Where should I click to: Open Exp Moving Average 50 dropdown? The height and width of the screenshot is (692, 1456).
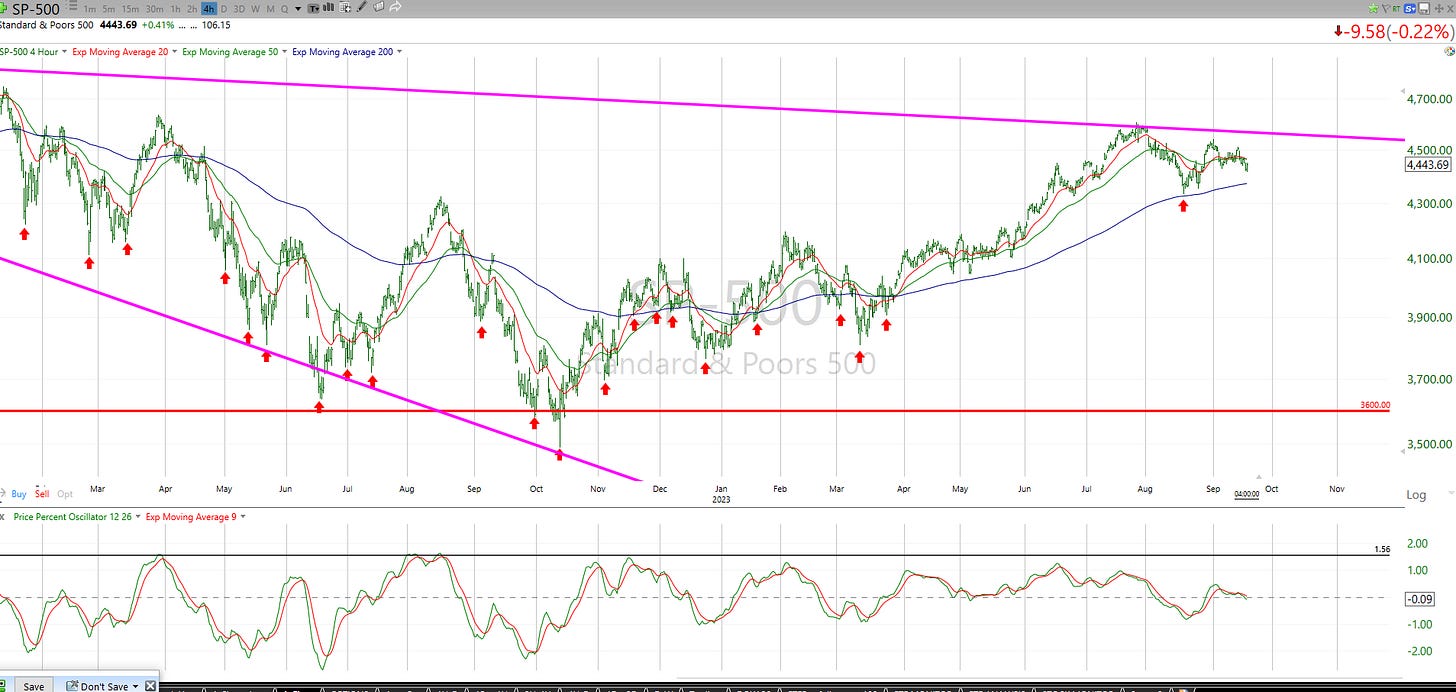284,51
